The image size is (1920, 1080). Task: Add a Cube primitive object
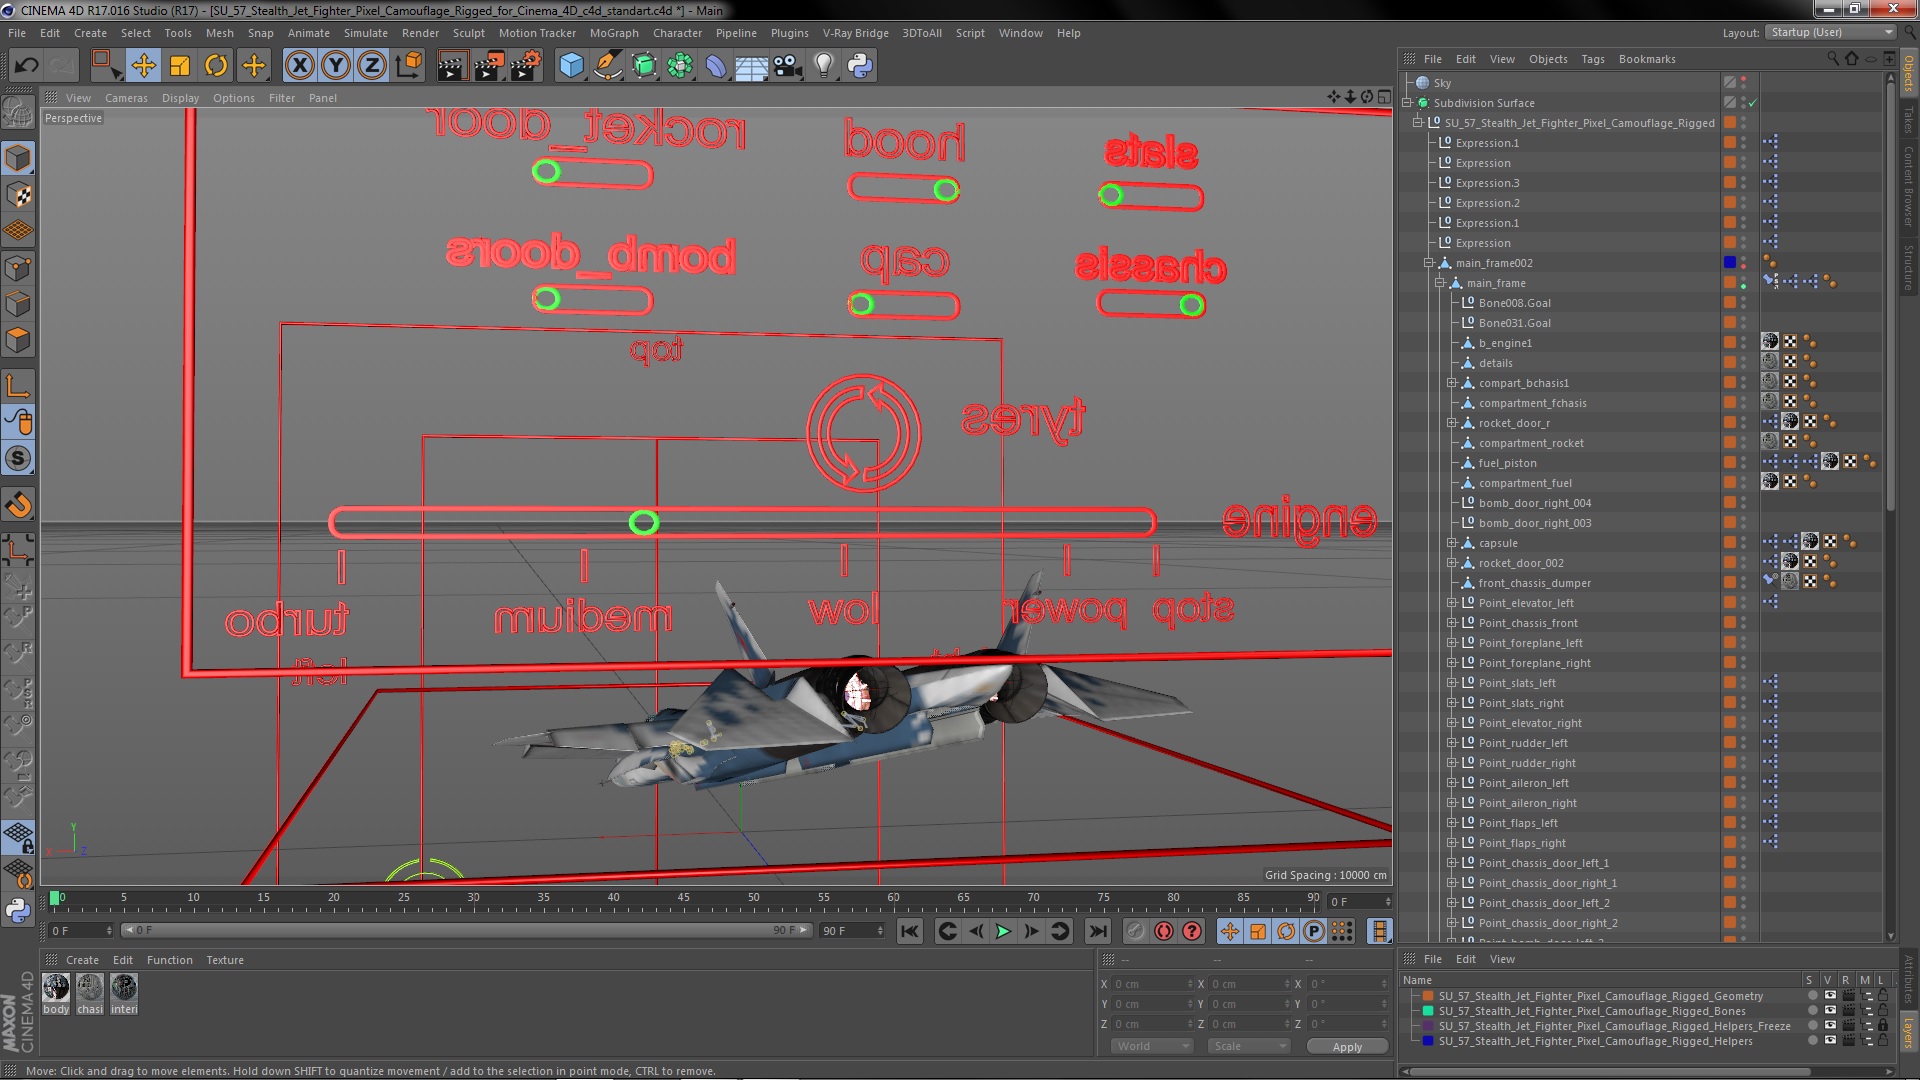571,66
